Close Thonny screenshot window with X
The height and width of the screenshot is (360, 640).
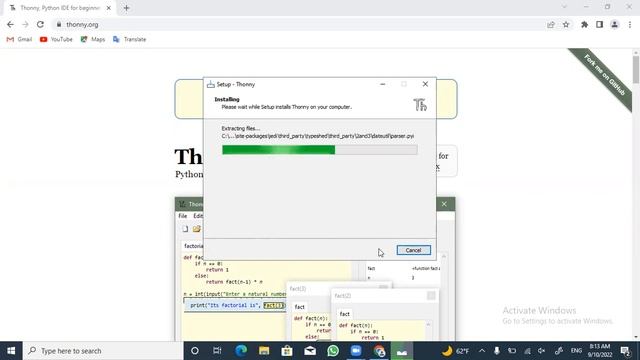(444, 204)
